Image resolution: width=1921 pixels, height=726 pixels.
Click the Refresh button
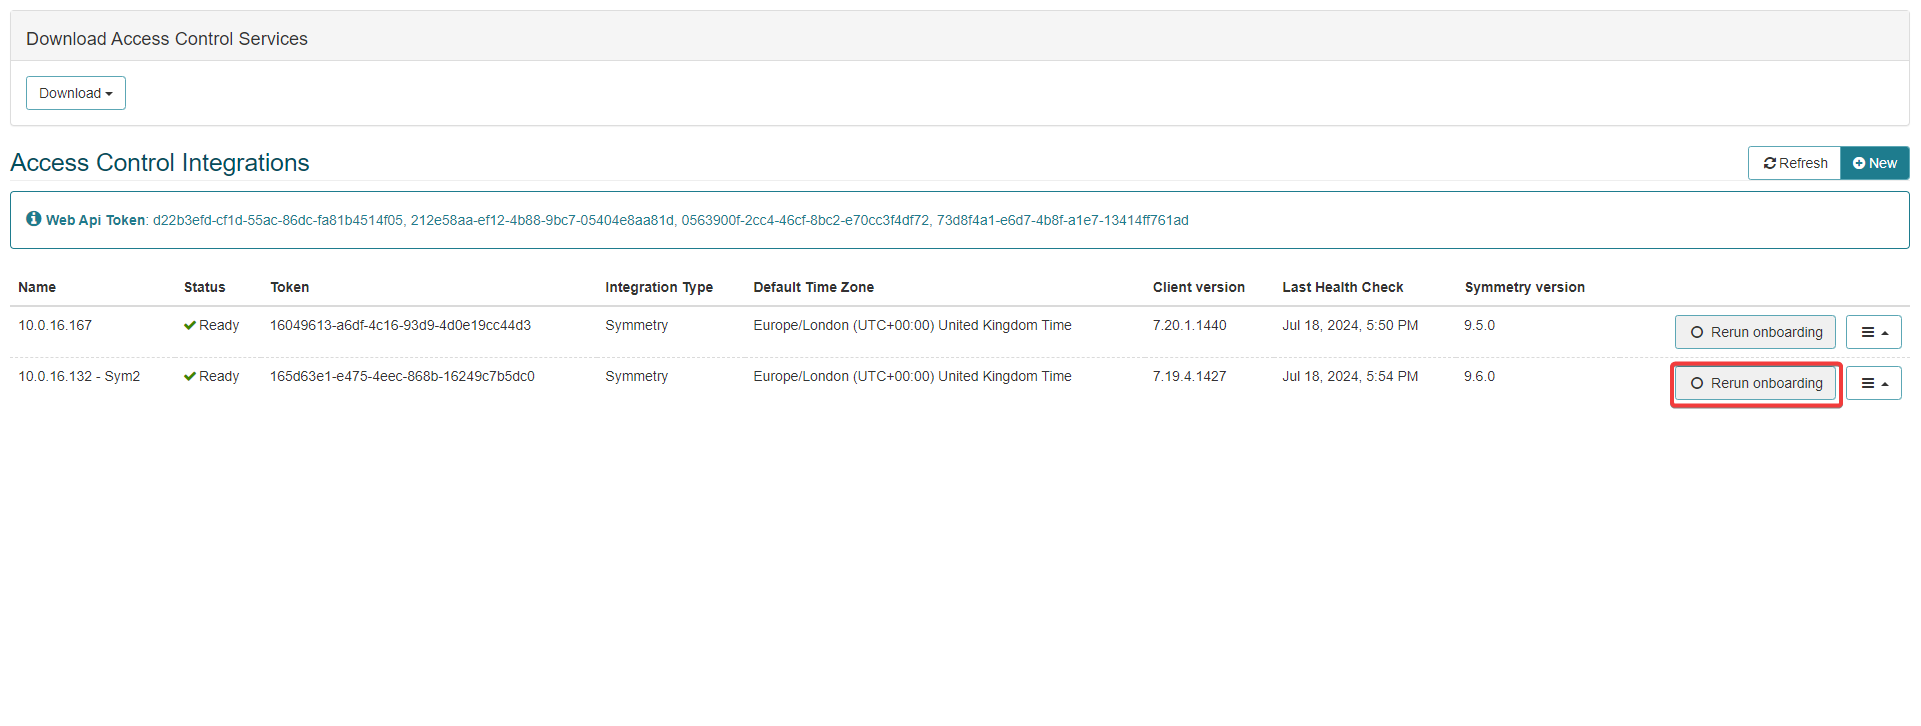pyautogui.click(x=1794, y=163)
